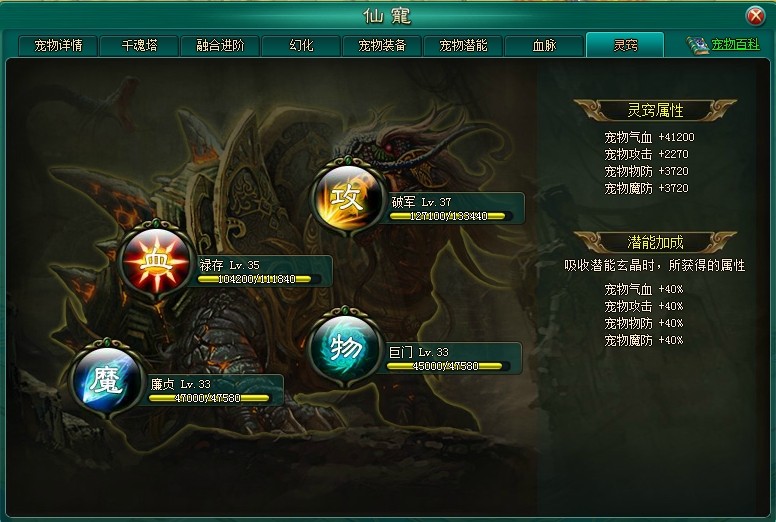776x522 pixels.
Task: Switch to the 血脉 tab
Action: pyautogui.click(x=544, y=46)
